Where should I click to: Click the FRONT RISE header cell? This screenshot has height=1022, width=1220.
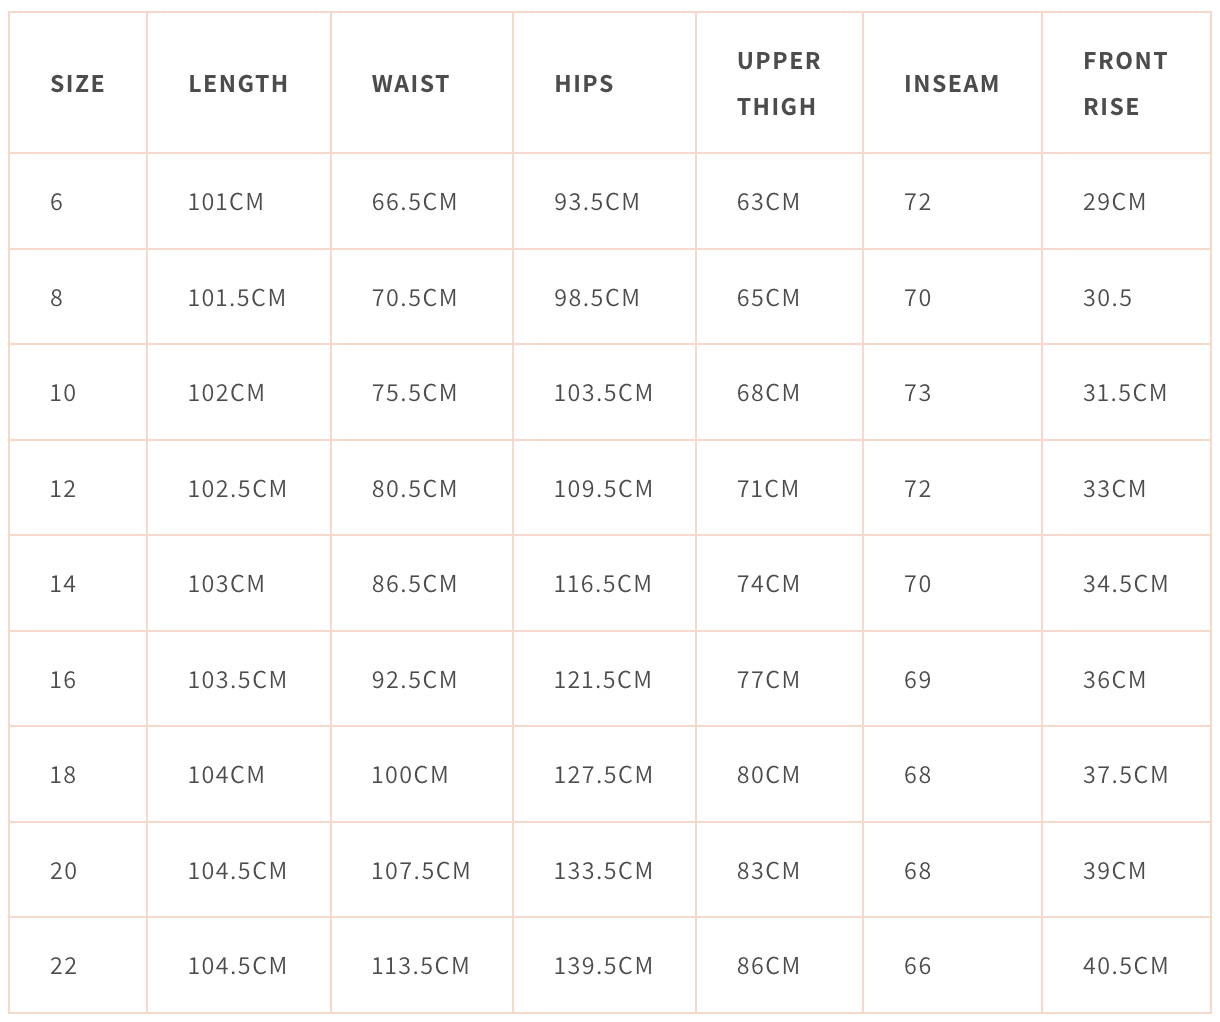coord(1125,84)
